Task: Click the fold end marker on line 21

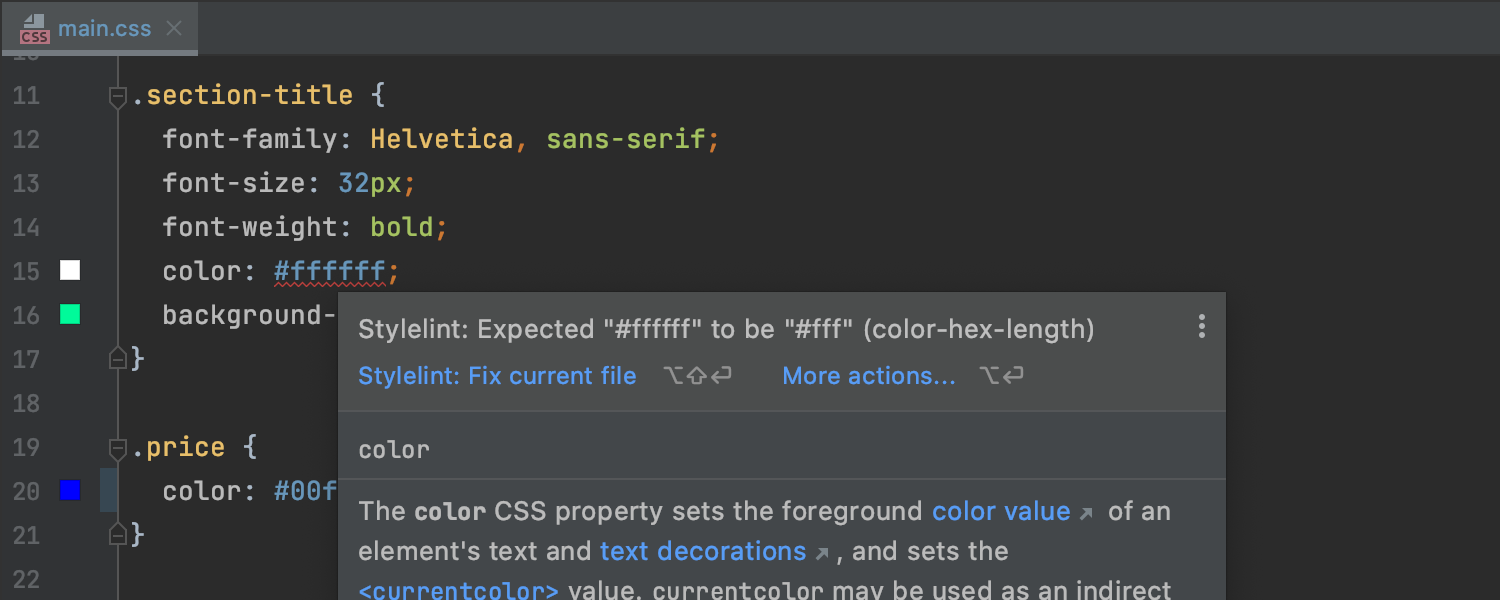Action: (x=118, y=534)
